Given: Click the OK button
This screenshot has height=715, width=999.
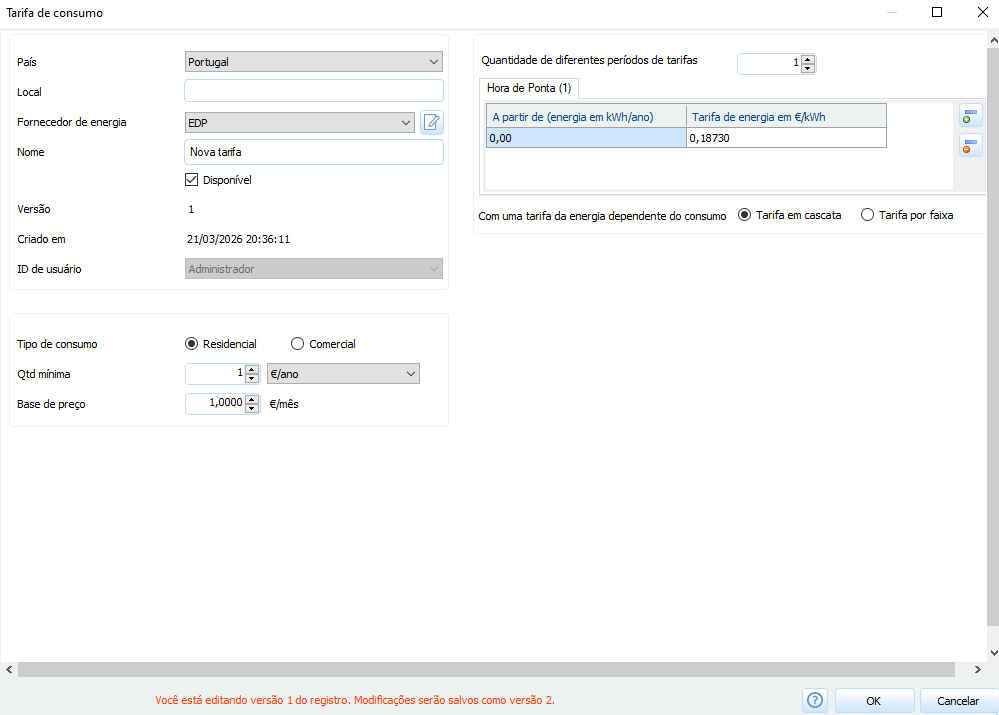Looking at the screenshot, I should click(874, 701).
